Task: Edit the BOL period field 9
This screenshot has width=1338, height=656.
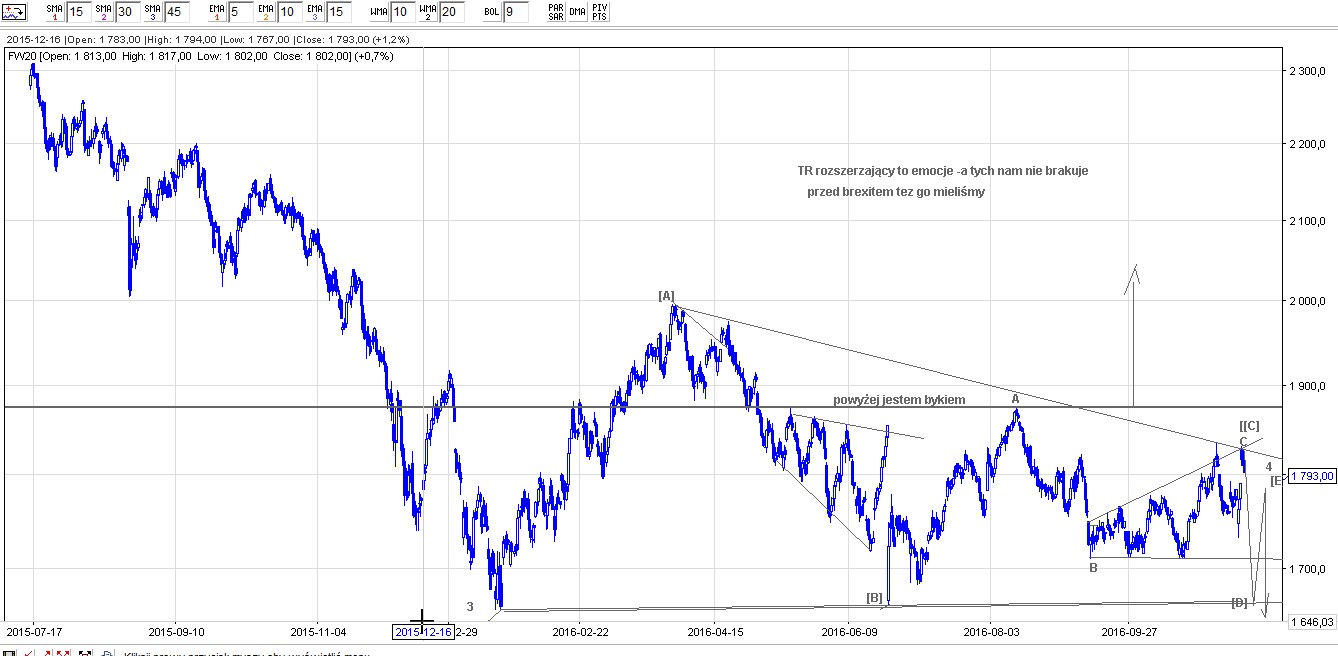Action: (x=516, y=13)
